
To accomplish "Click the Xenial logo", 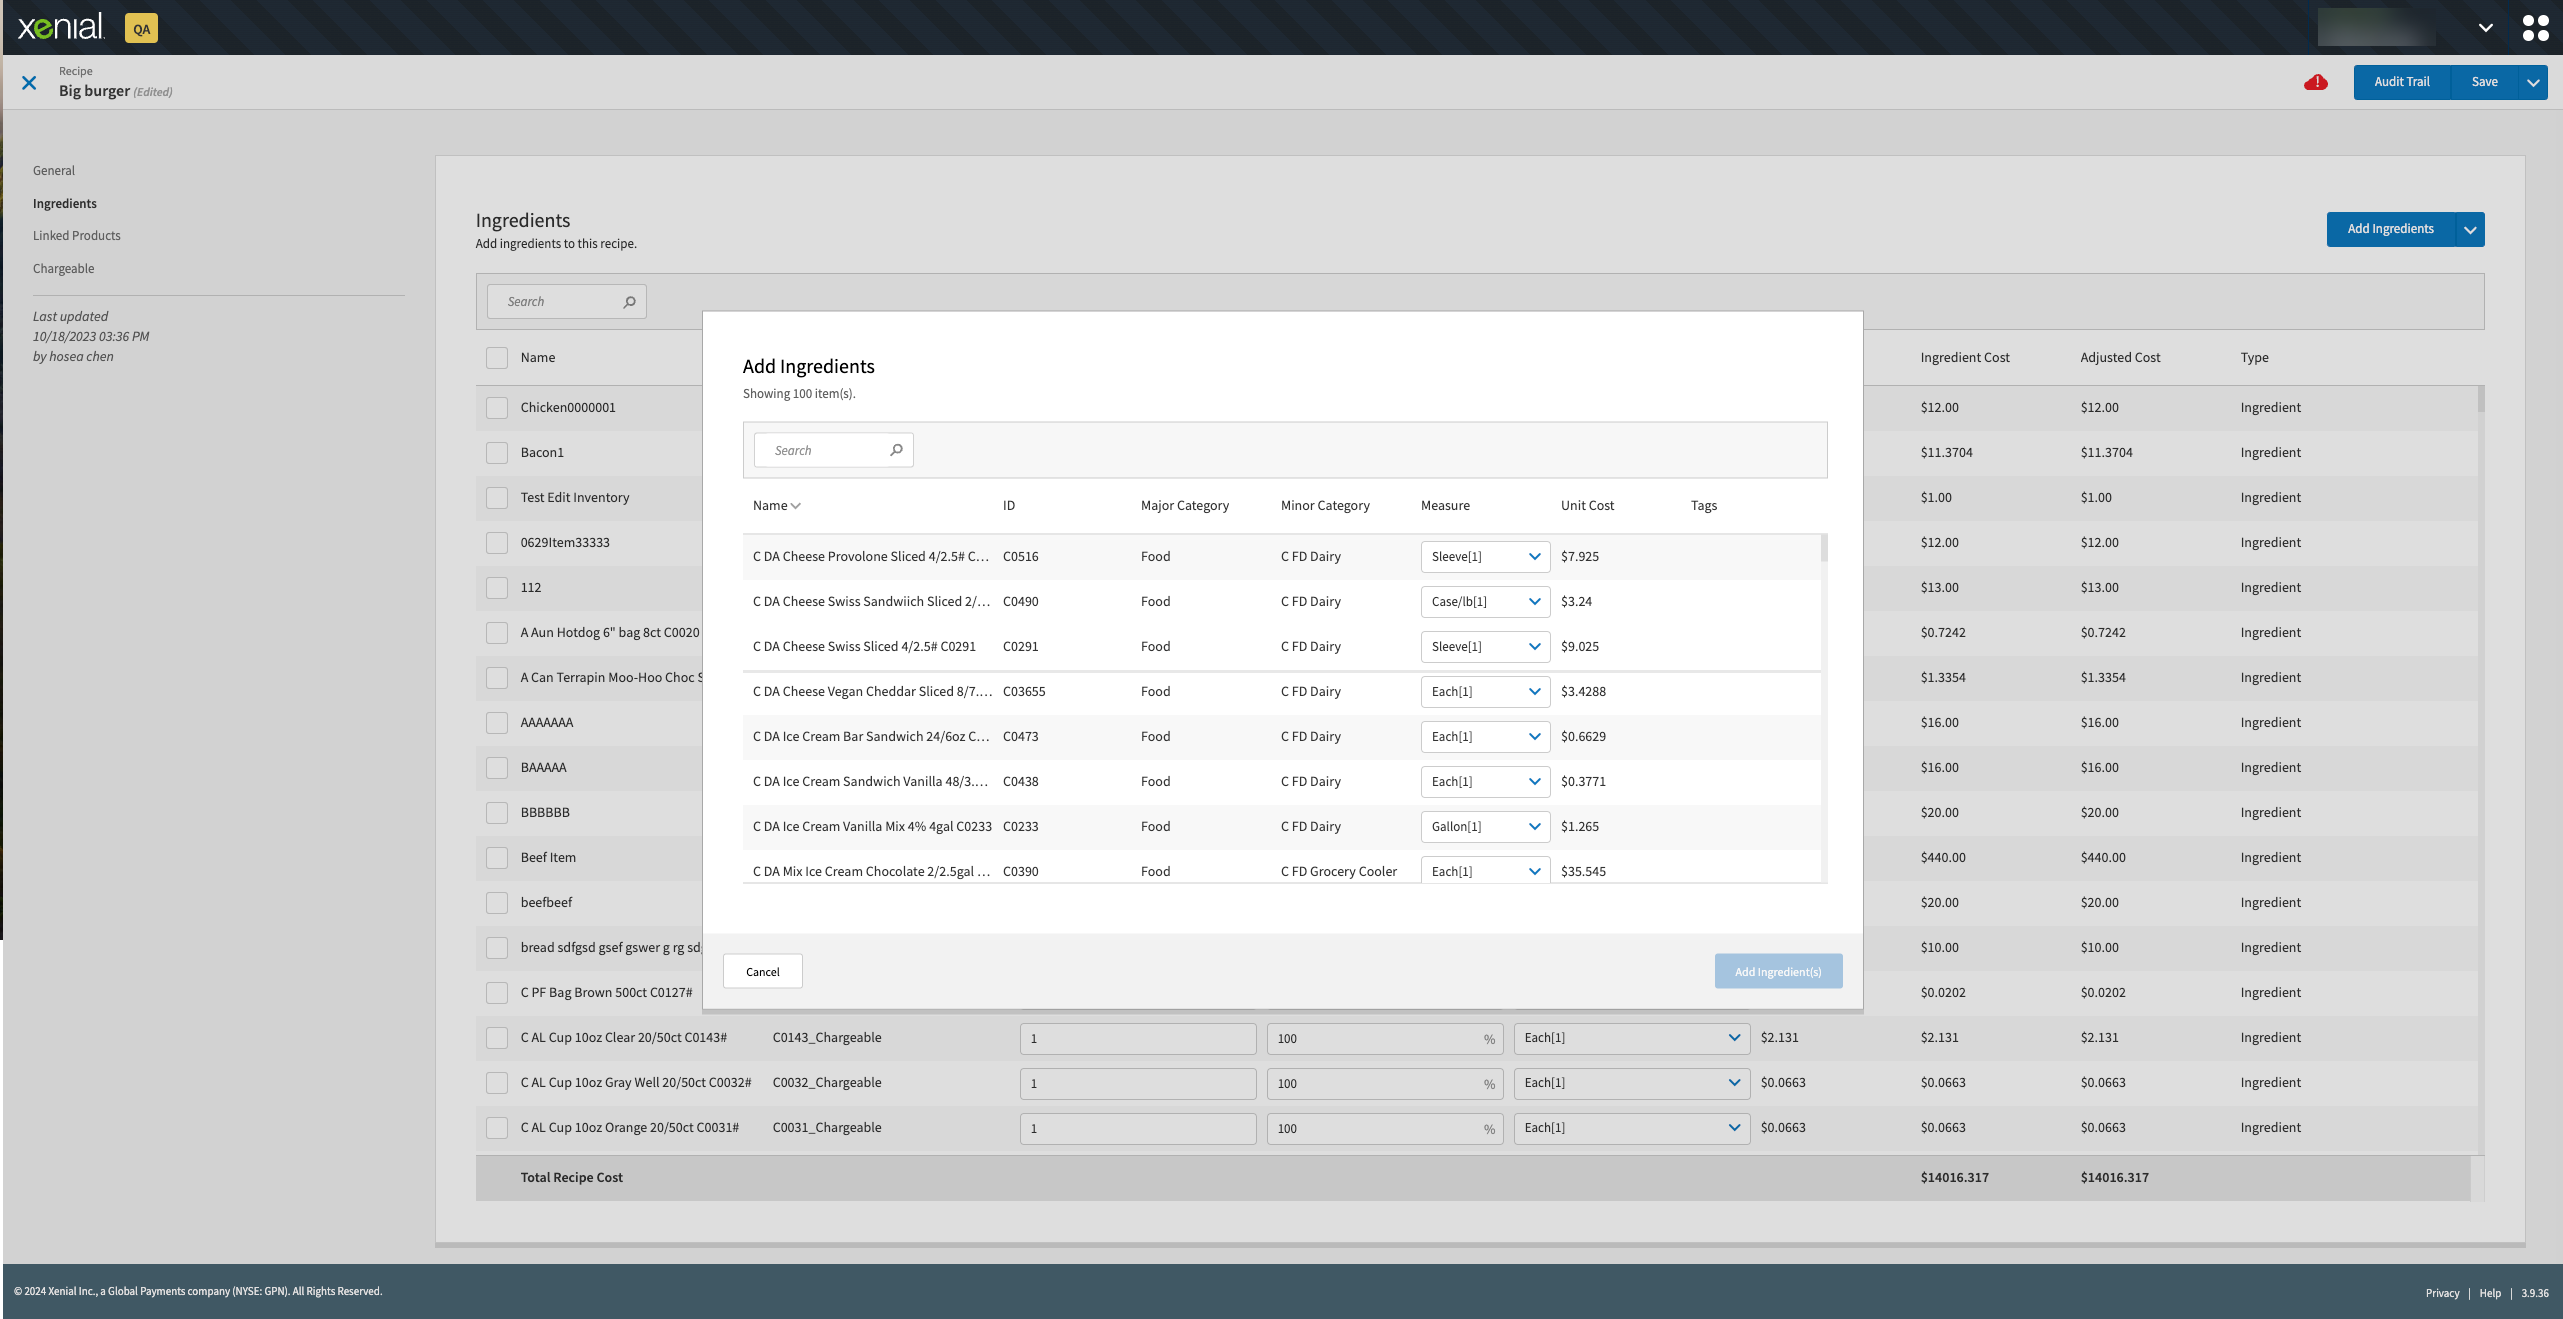I will coord(61,27).
